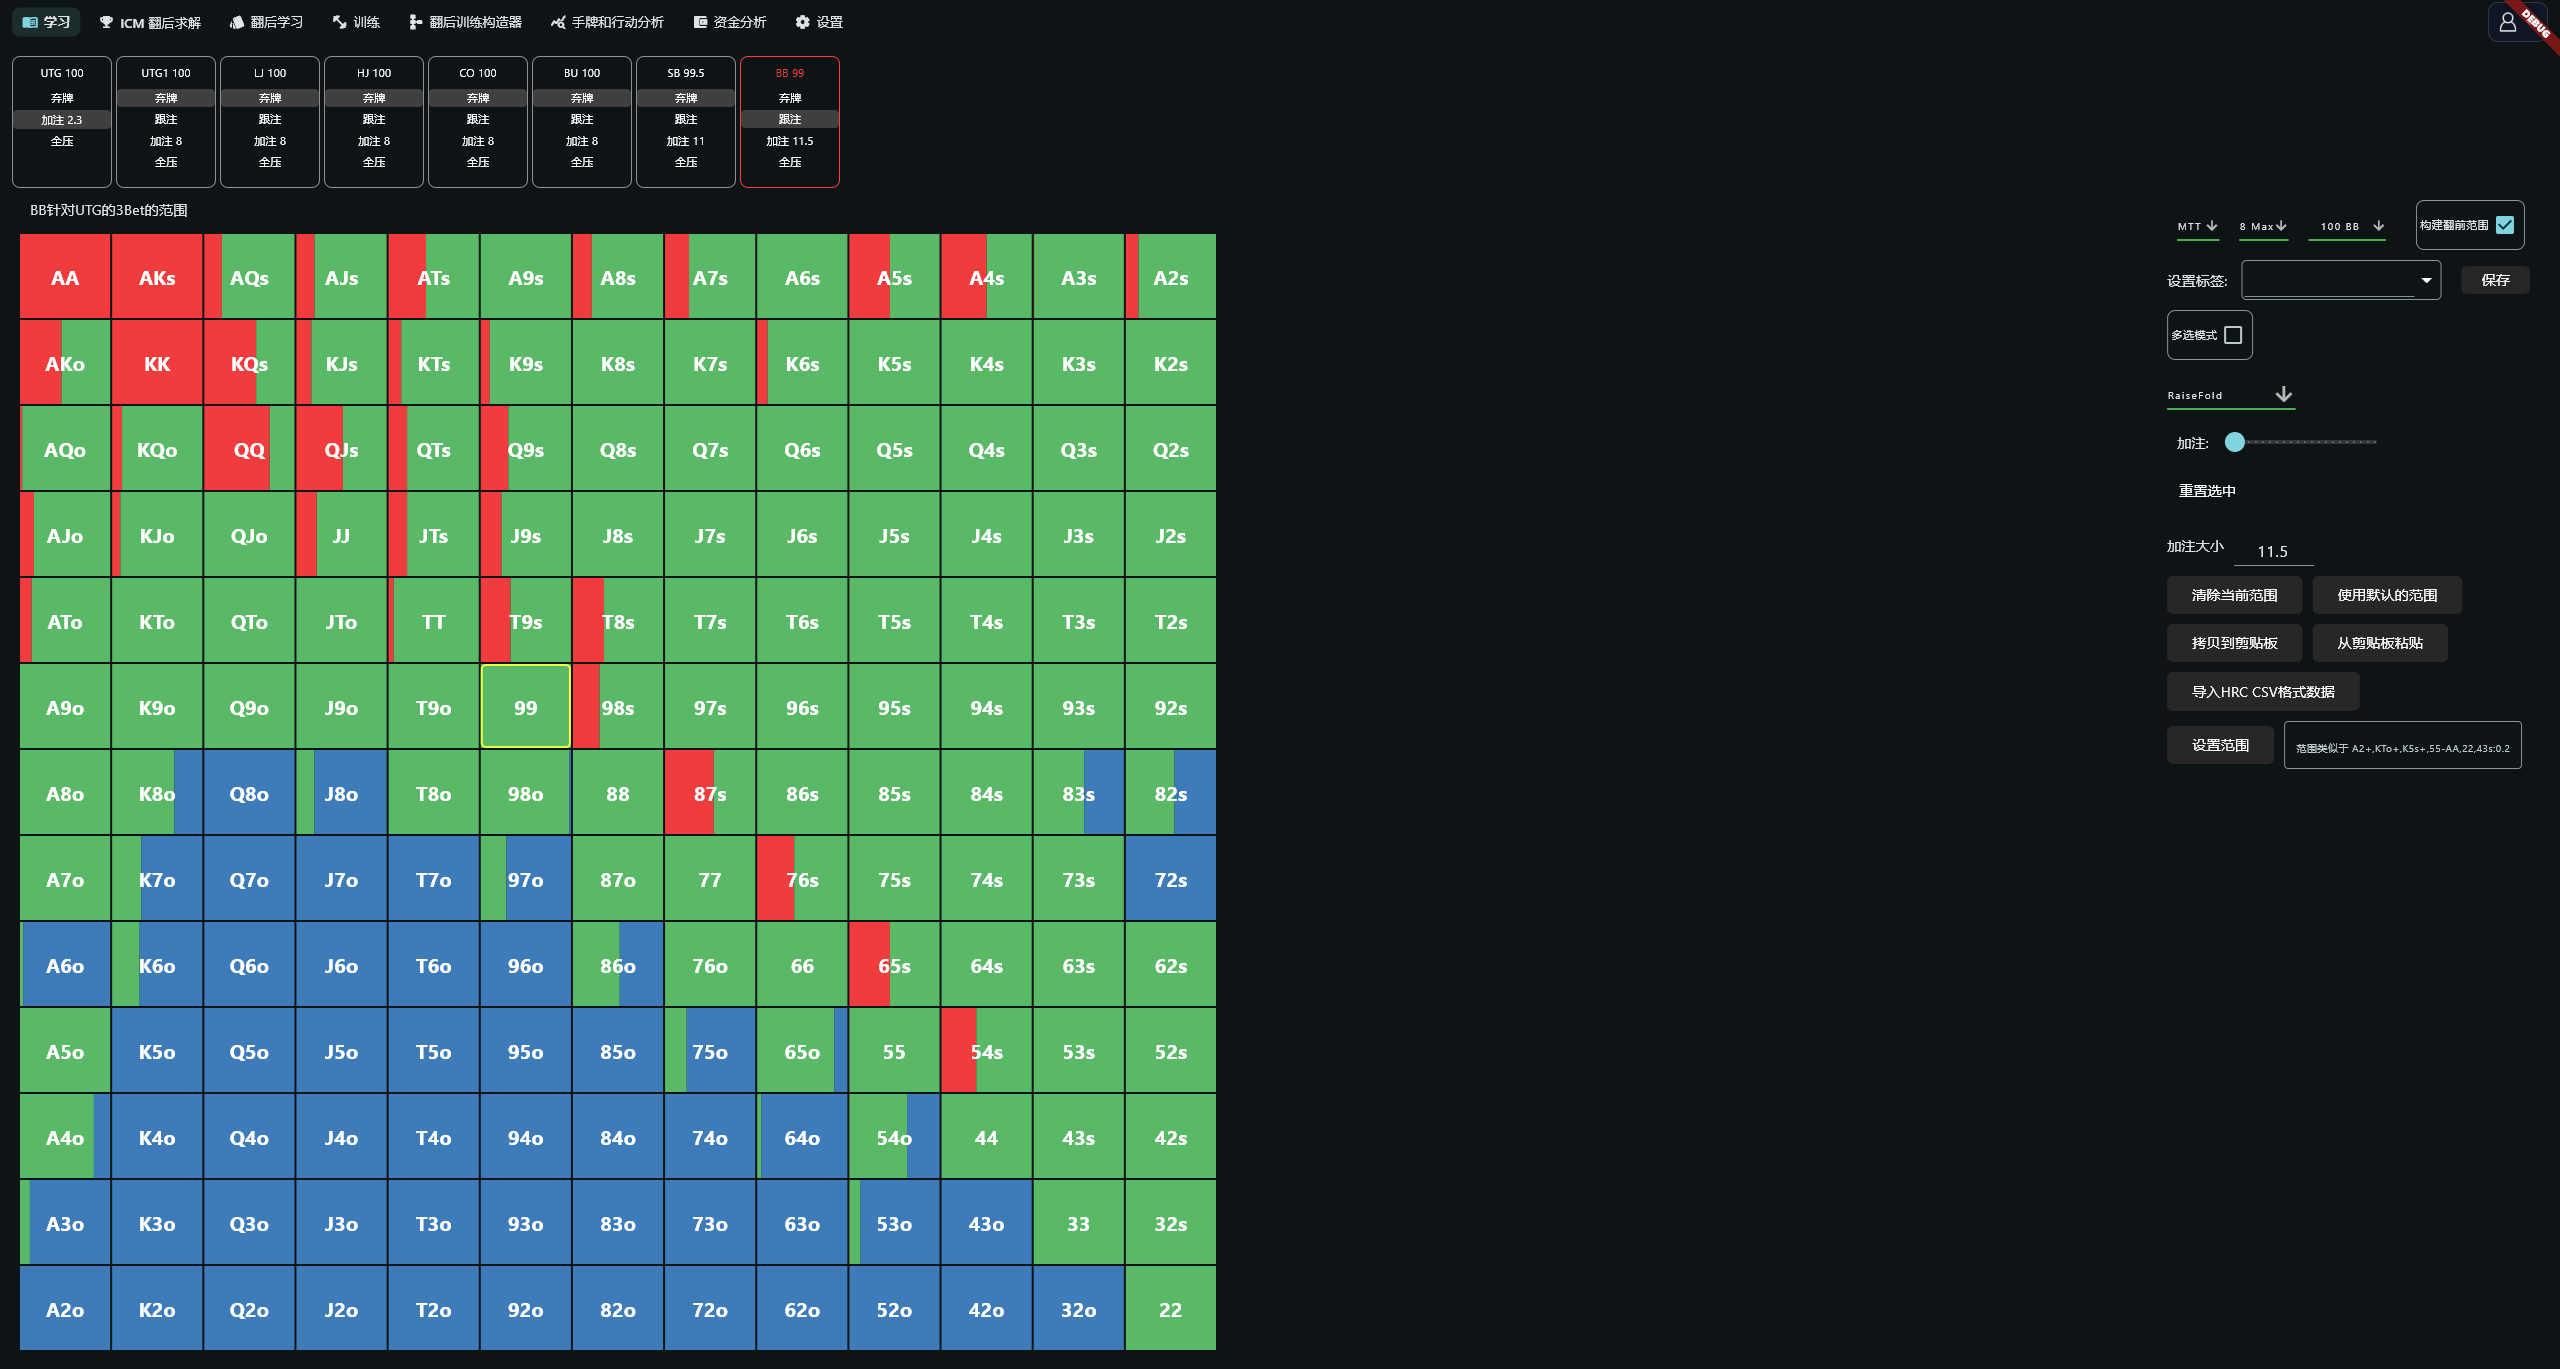
Task: Open the 学习 book icon tab
Action: [30, 22]
